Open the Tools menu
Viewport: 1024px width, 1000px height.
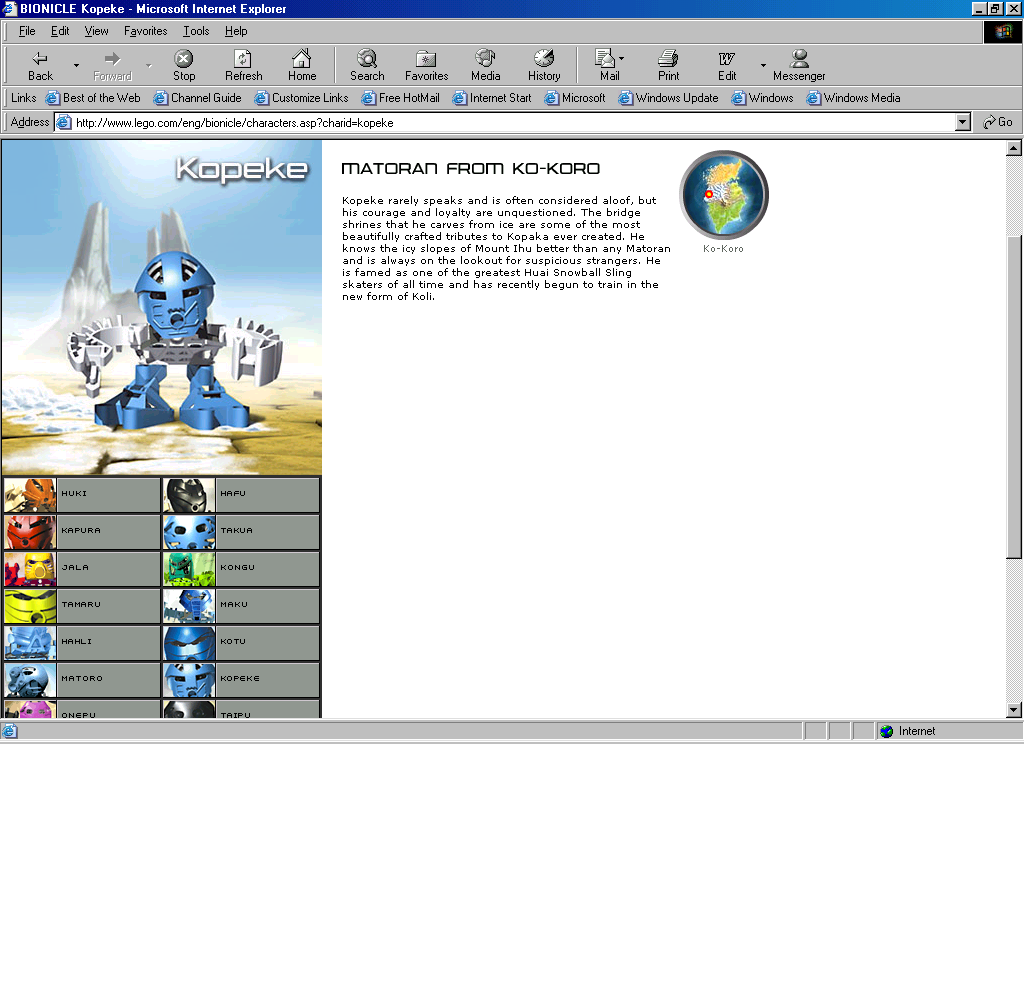[196, 31]
